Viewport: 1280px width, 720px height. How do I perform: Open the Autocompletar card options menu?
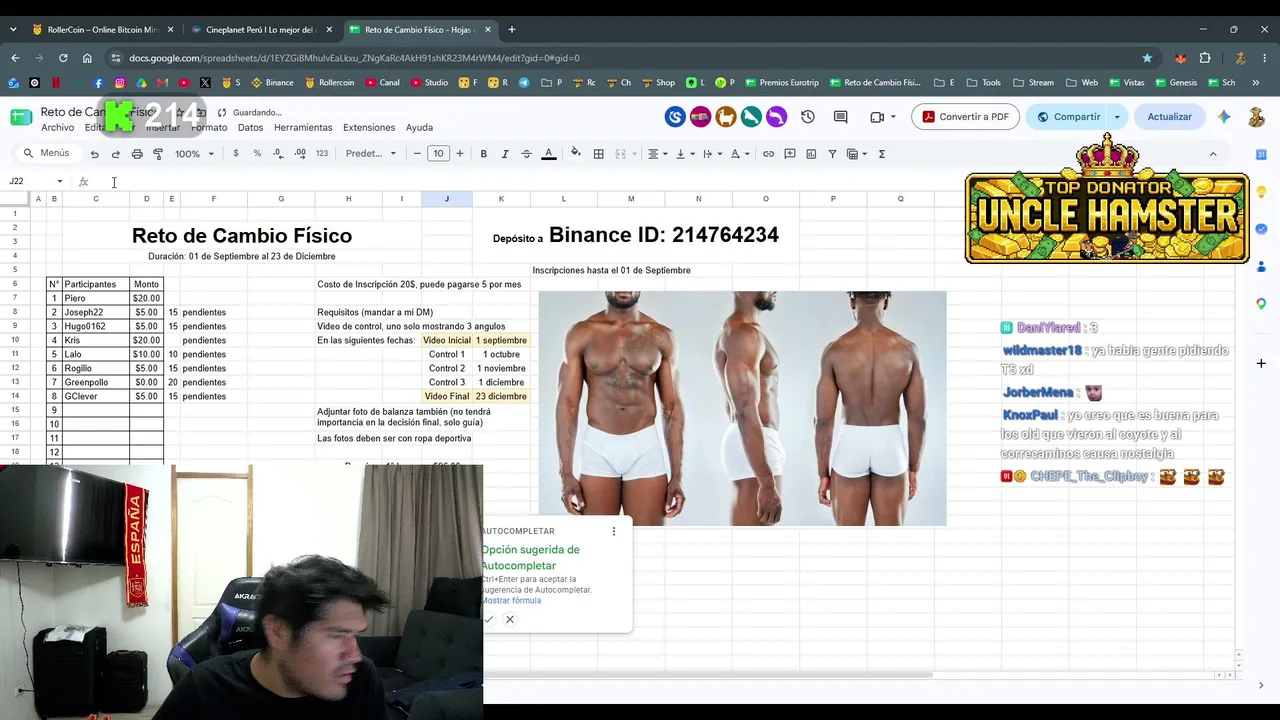pos(614,531)
